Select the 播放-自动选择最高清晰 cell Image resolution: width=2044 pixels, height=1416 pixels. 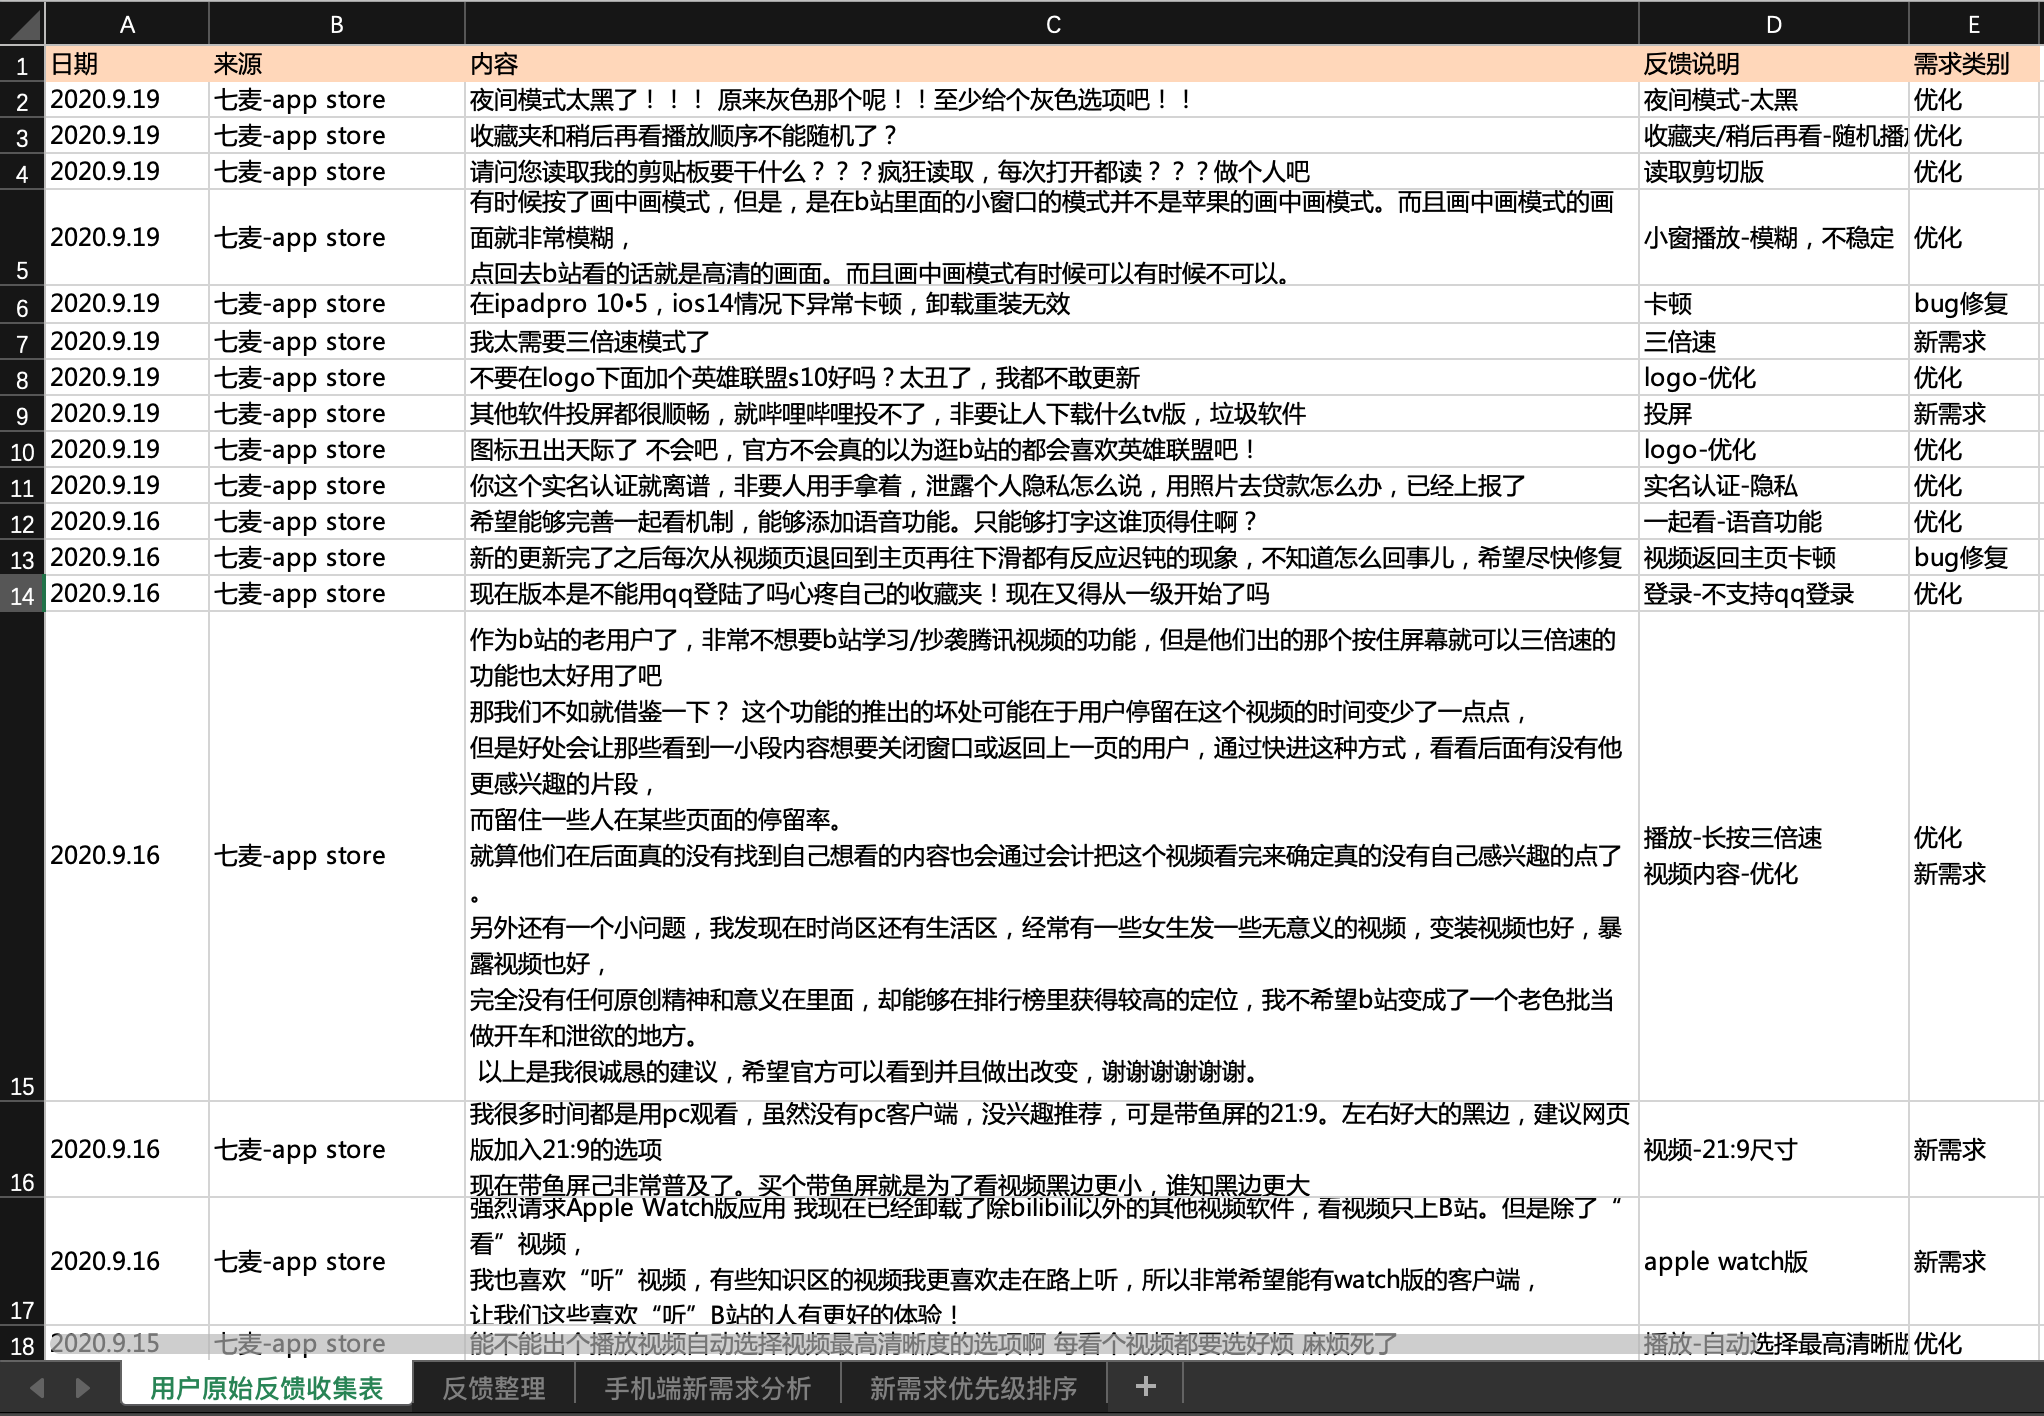pyautogui.click(x=1774, y=1343)
